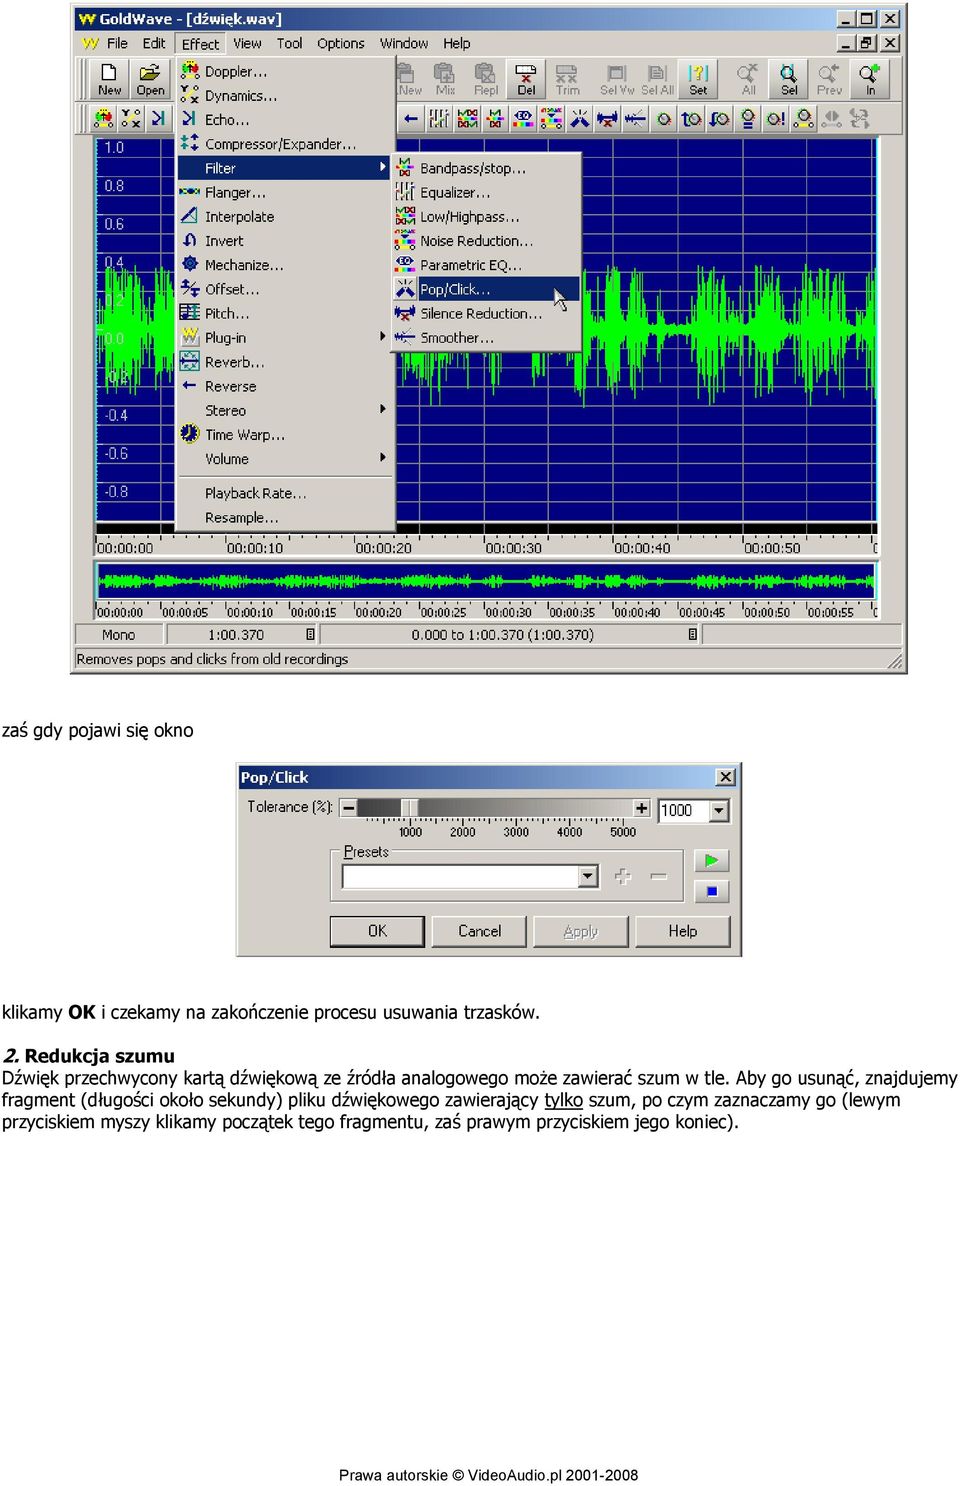Click the Parametric EQ eye icon in toolbar

point(523,119)
